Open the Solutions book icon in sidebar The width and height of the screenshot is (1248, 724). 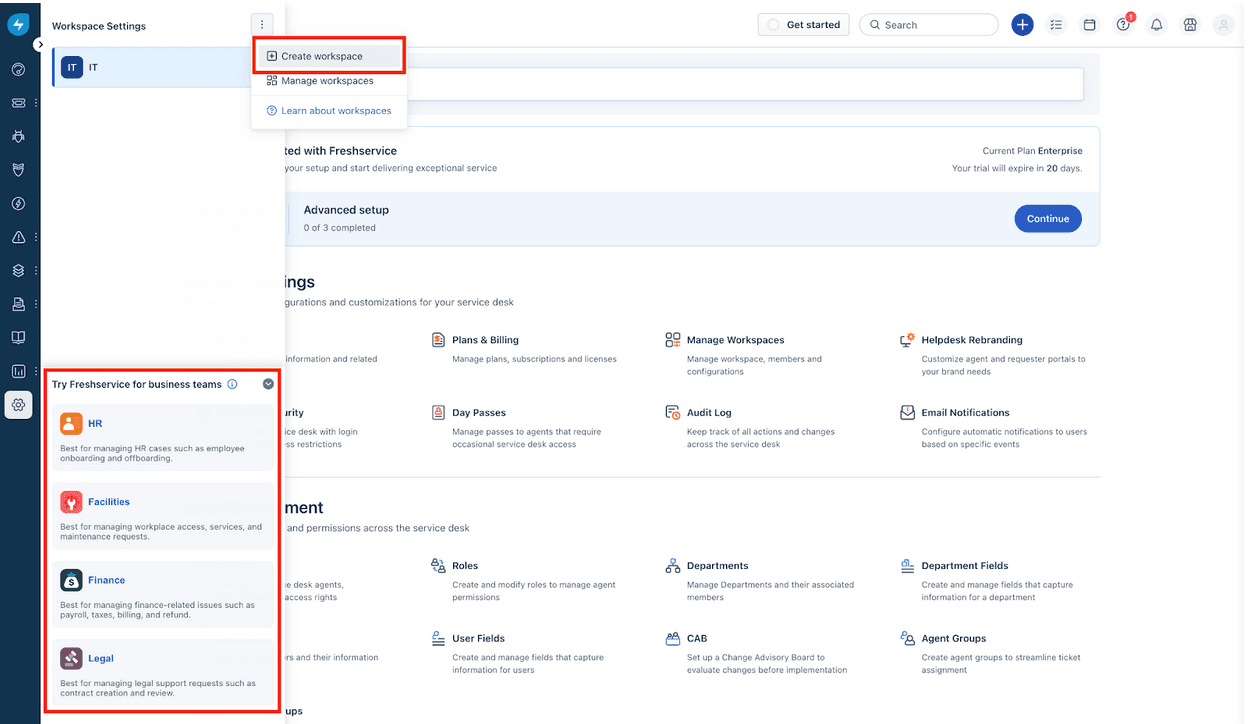coord(18,337)
